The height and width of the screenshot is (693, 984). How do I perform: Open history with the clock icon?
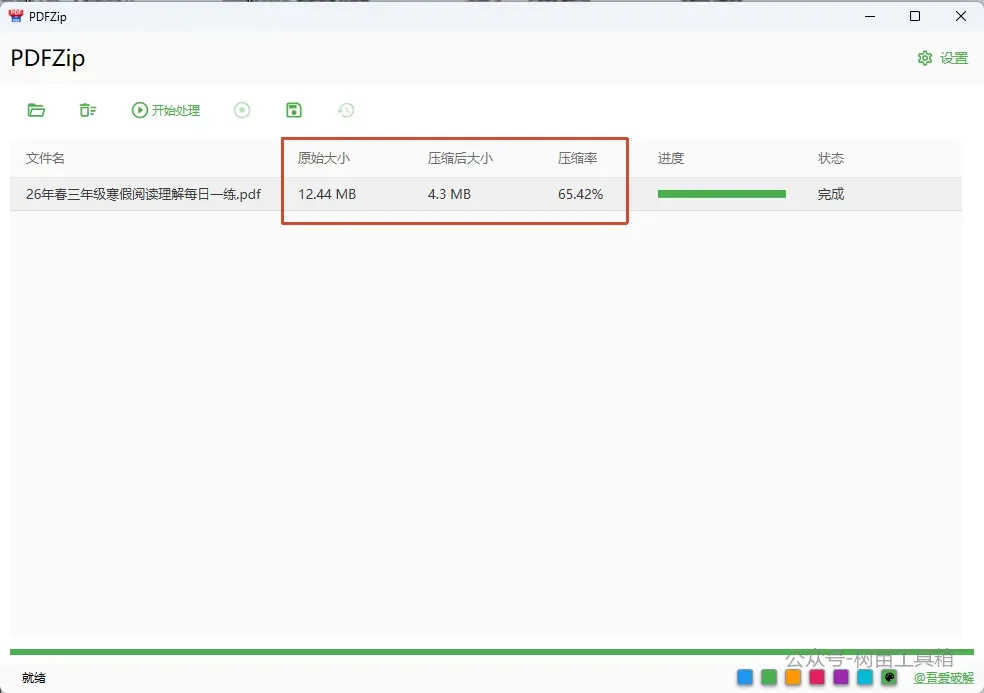[346, 110]
